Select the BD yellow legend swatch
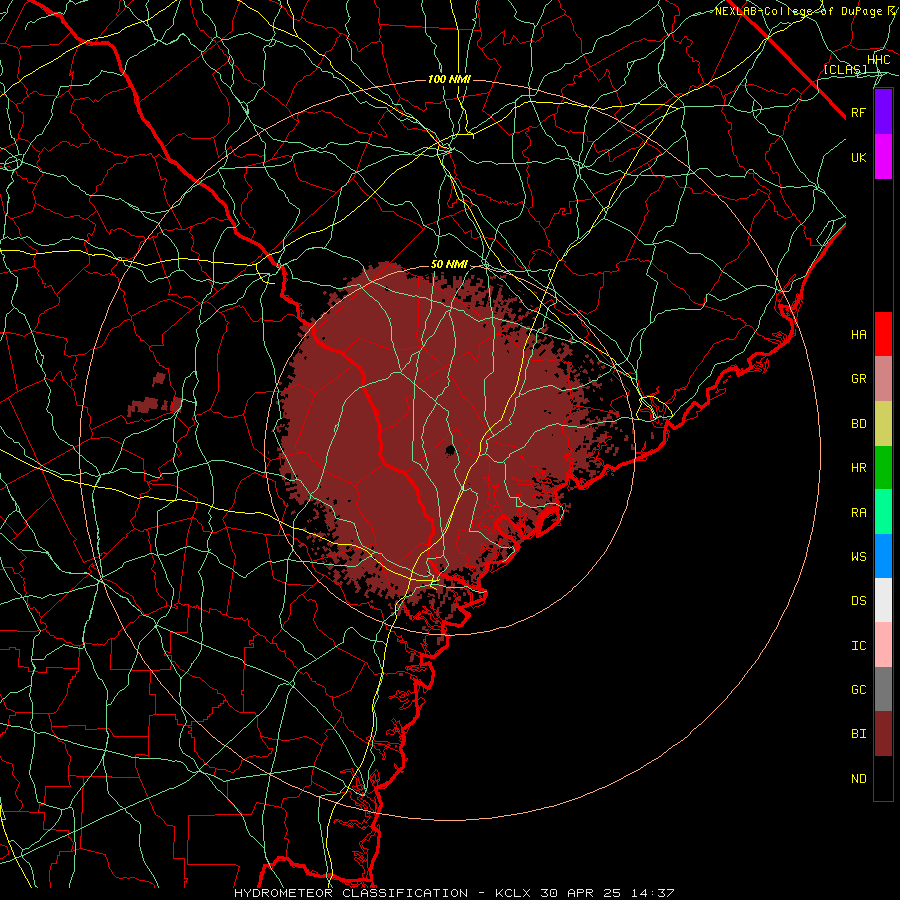The image size is (900, 900). 883,424
